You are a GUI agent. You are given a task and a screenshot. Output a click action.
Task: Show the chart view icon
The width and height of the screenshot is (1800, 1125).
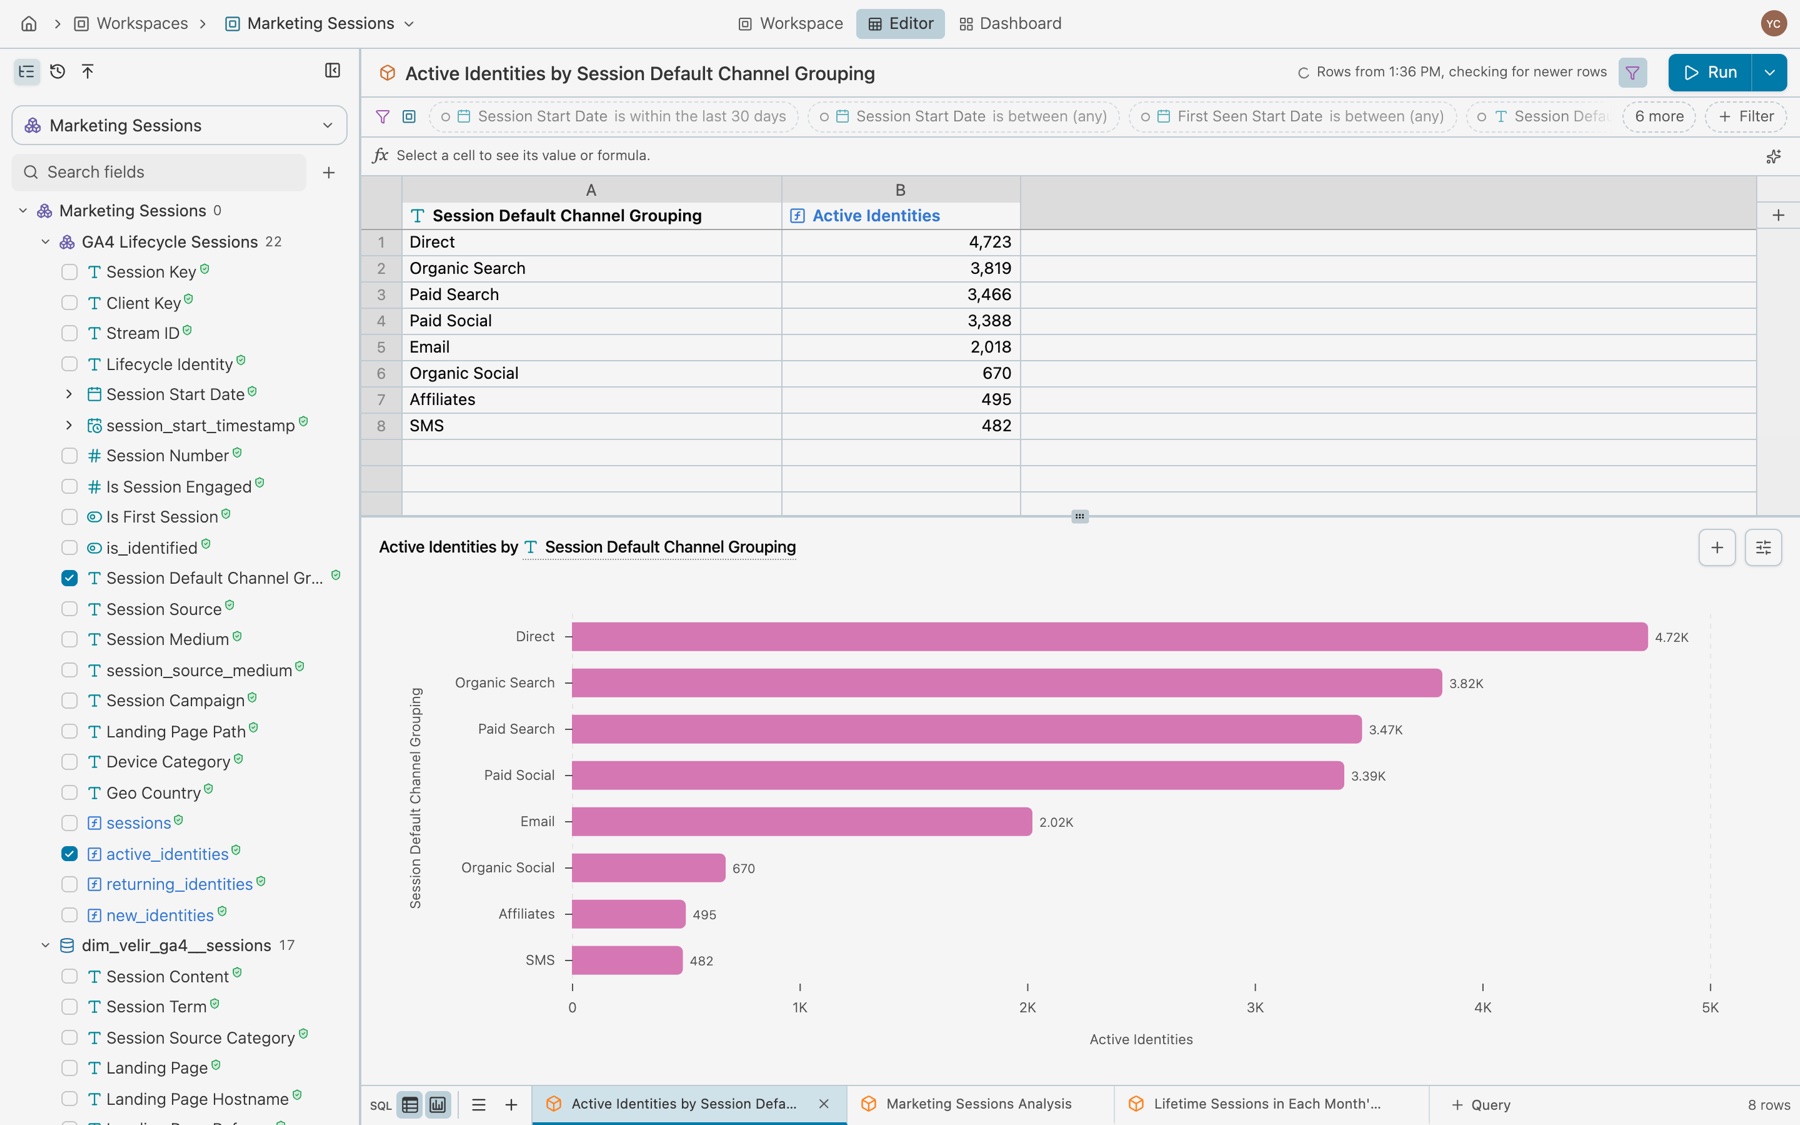[x=438, y=1105]
